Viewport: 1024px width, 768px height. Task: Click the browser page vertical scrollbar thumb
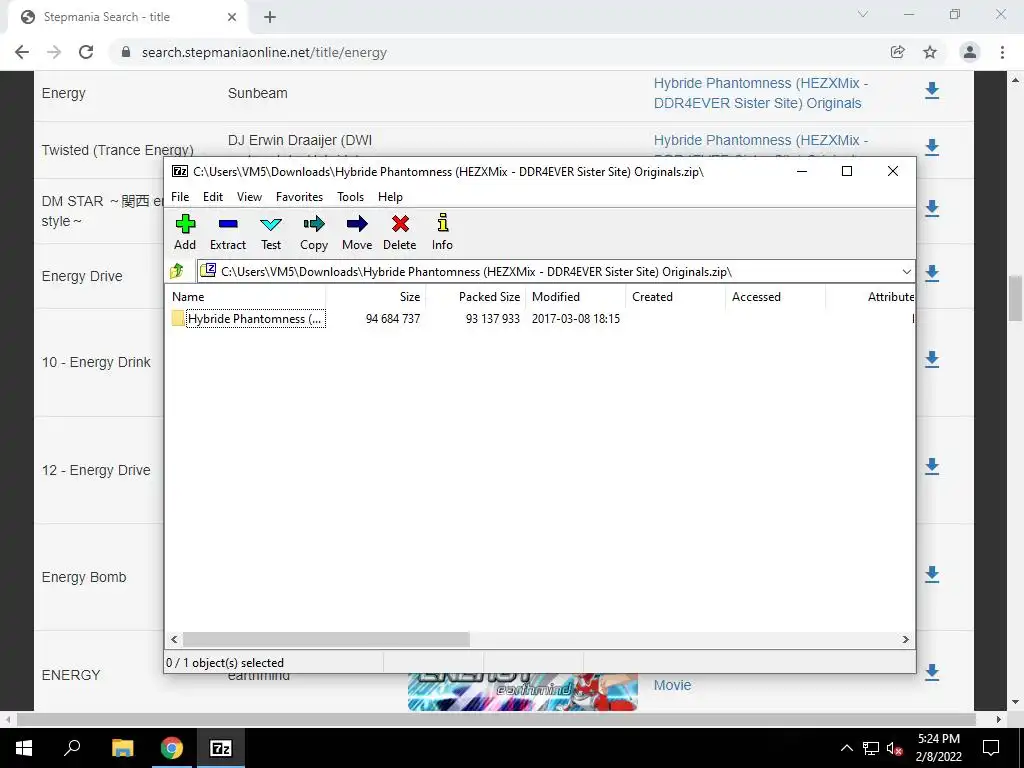[1015, 299]
